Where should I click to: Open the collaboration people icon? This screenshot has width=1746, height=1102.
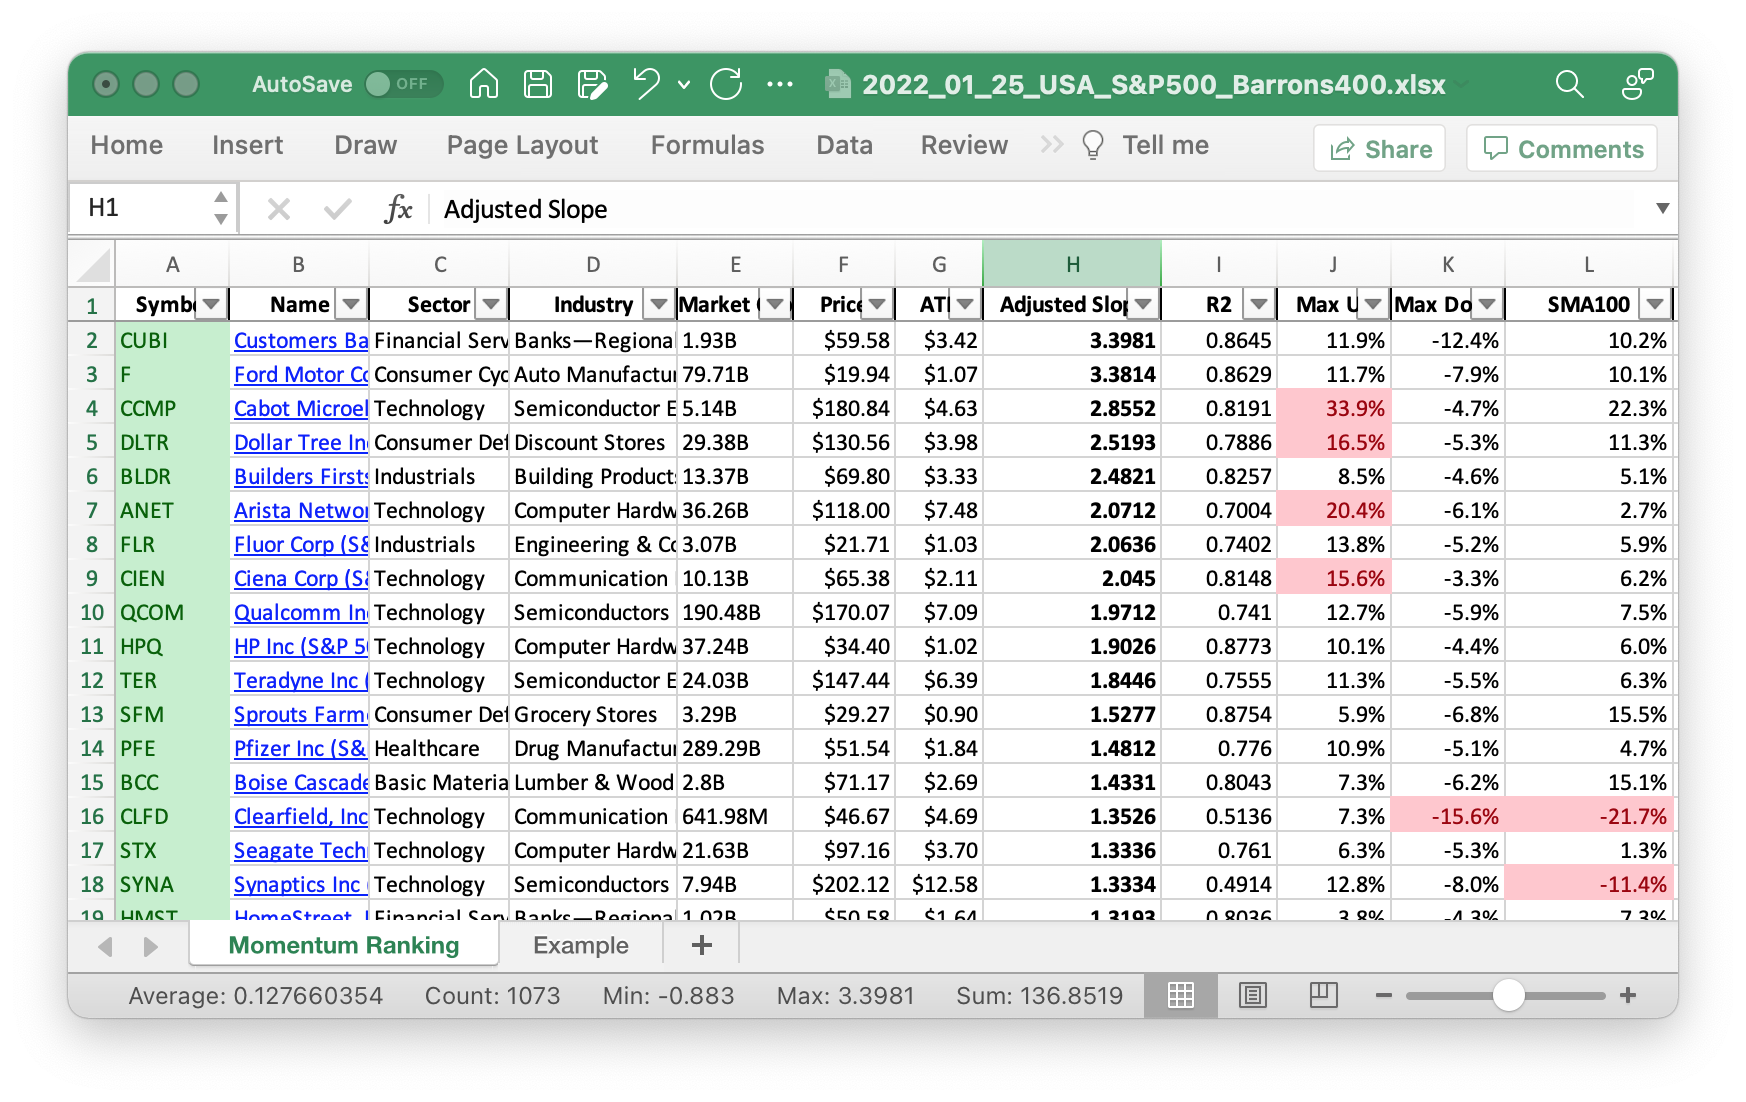pyautogui.click(x=1637, y=84)
